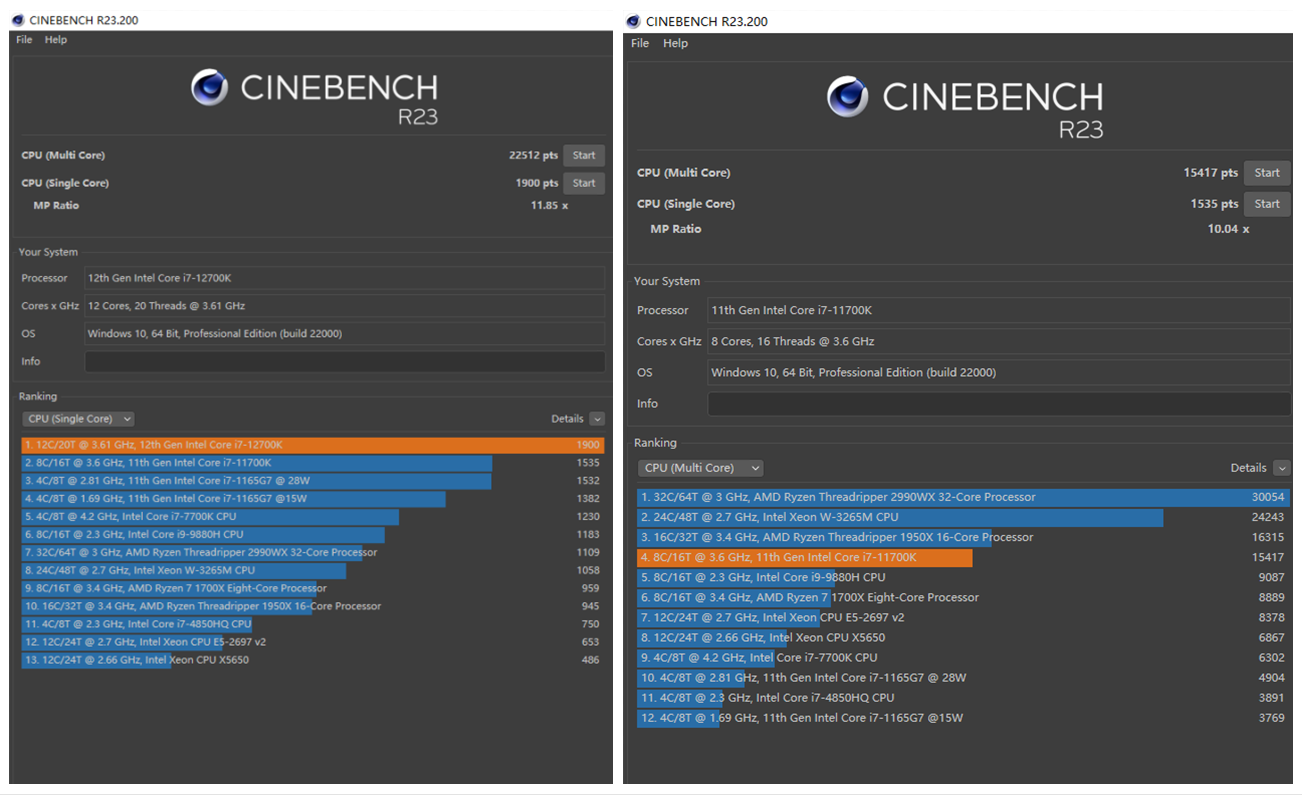Select the Threadripper 2990WX row scoring 1109
This screenshot has height=795, width=1302.
(313, 552)
